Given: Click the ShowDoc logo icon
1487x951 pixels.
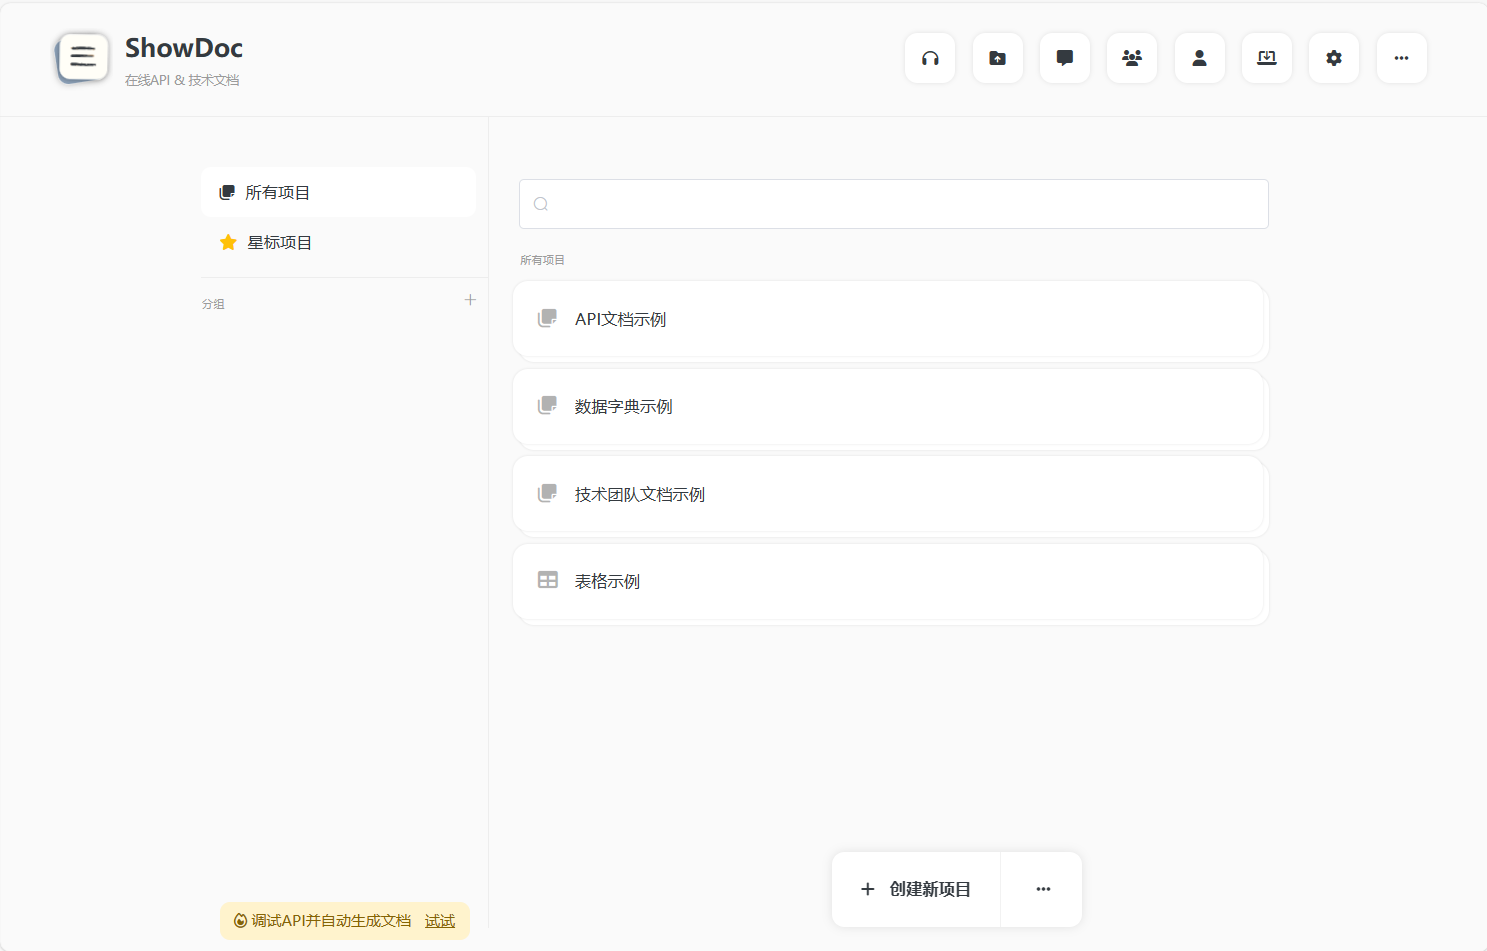Looking at the screenshot, I should pyautogui.click(x=83, y=57).
